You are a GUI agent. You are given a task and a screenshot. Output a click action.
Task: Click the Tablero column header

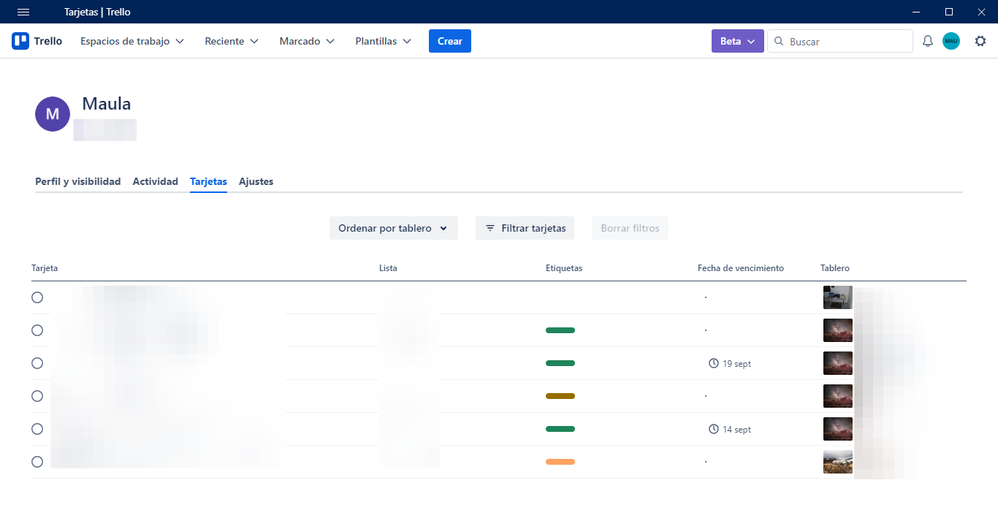click(835, 268)
